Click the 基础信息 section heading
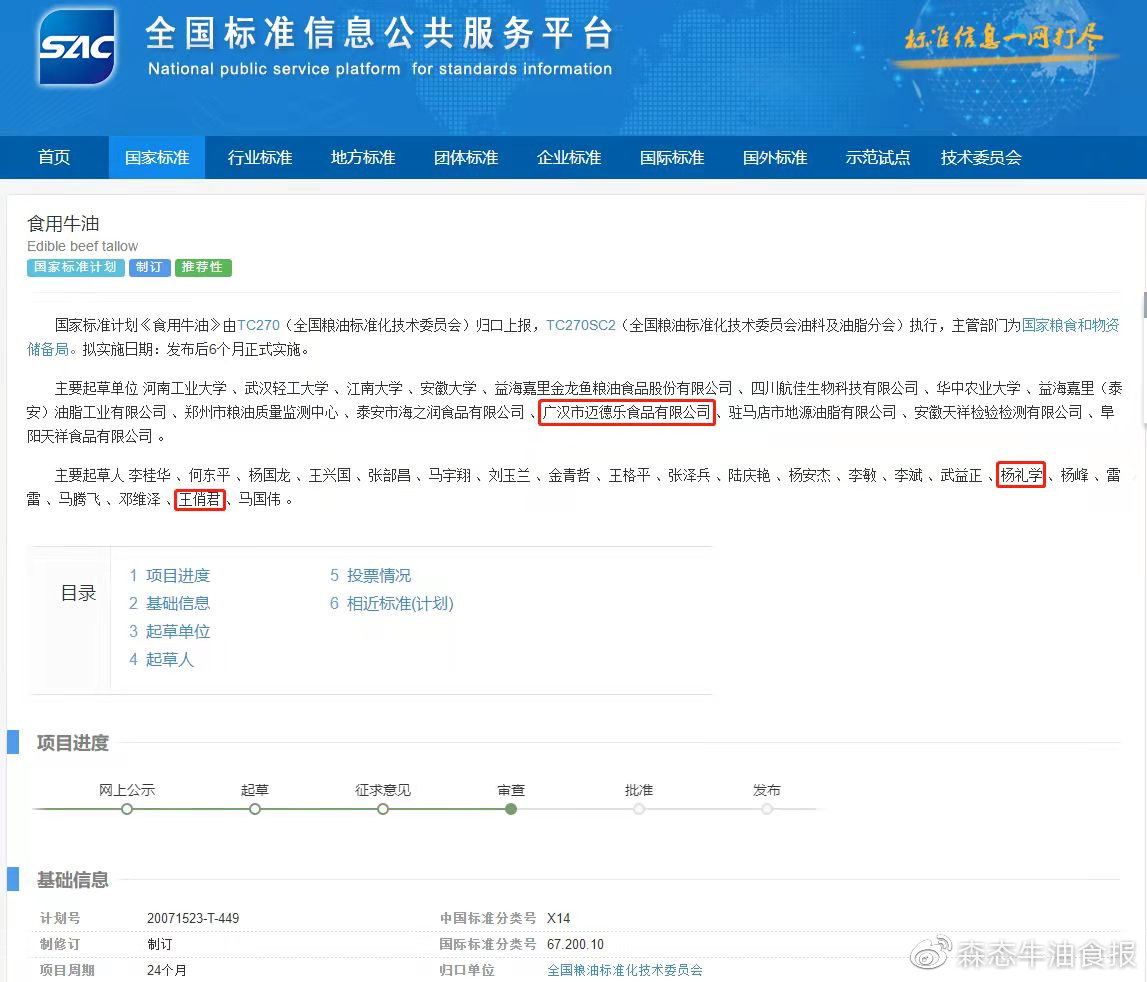The height and width of the screenshot is (982, 1147). (x=72, y=880)
